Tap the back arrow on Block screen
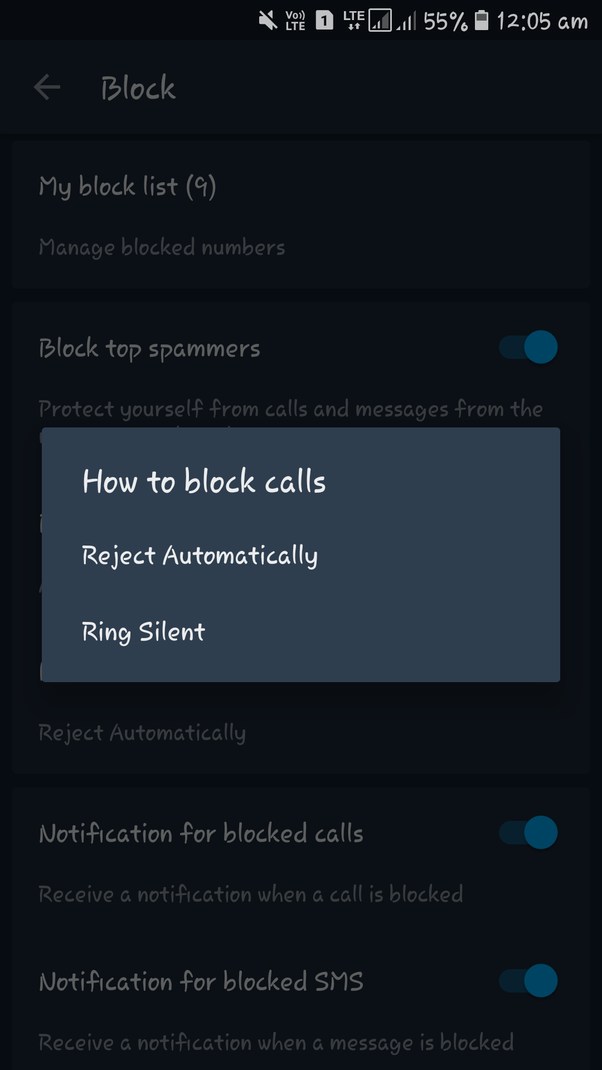Viewport: 602px width, 1070px height. (x=45, y=87)
